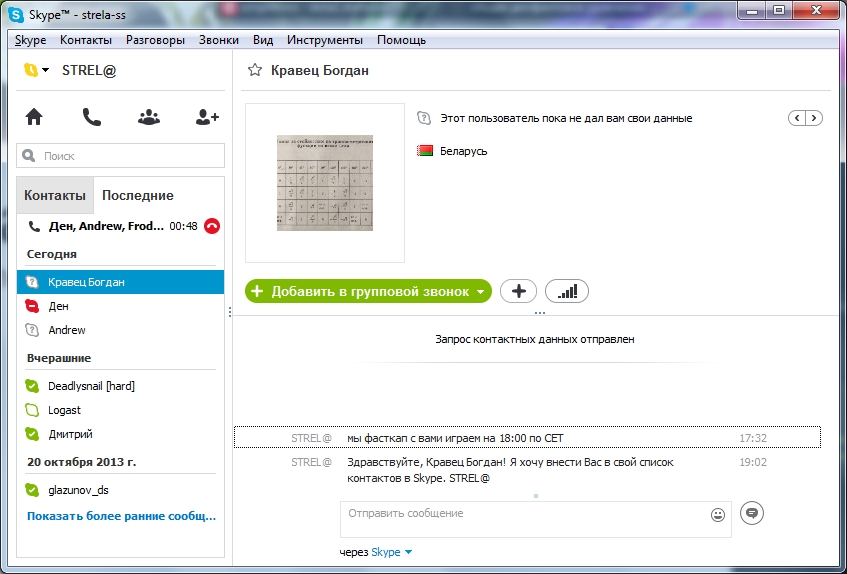Click the phone dial pad icon
This screenshot has width=847, height=574.
[91, 117]
